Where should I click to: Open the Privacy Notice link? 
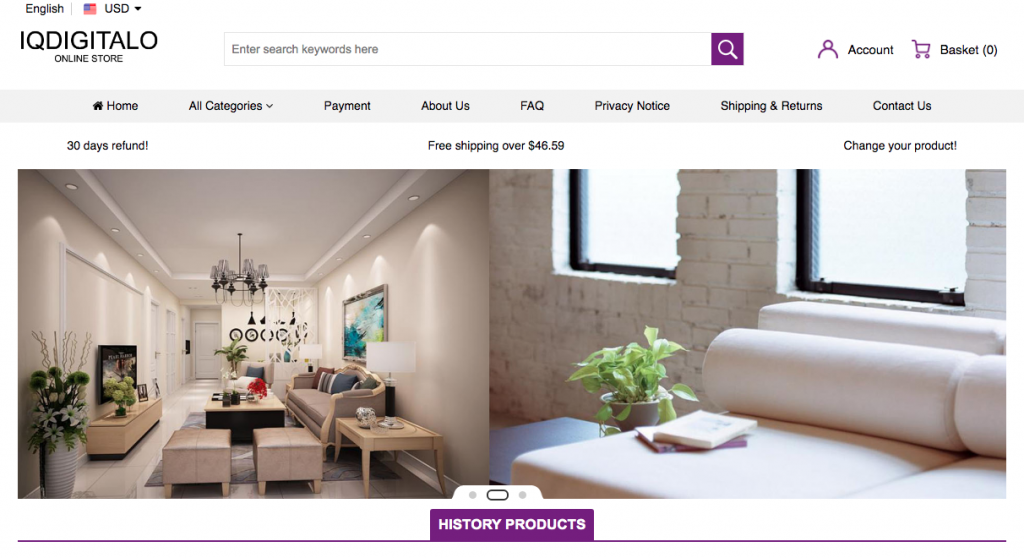click(632, 106)
